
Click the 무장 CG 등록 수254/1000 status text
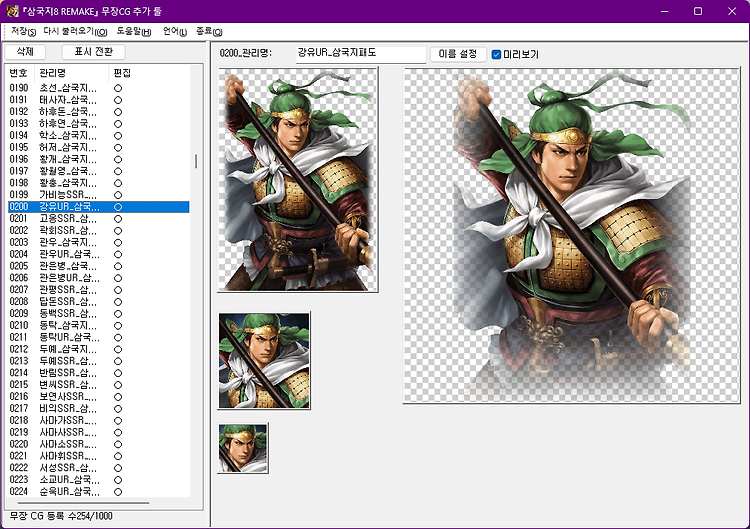(x=61, y=516)
